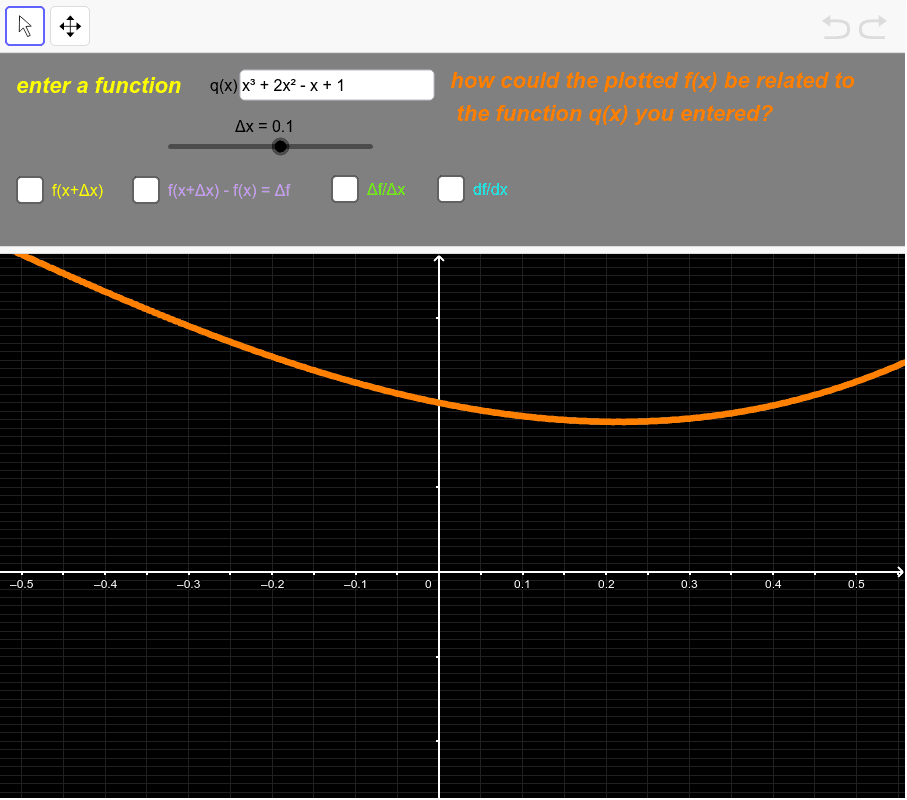The width and height of the screenshot is (907, 800).
Task: Click the x-axis label 0.4
Action: coord(773,584)
